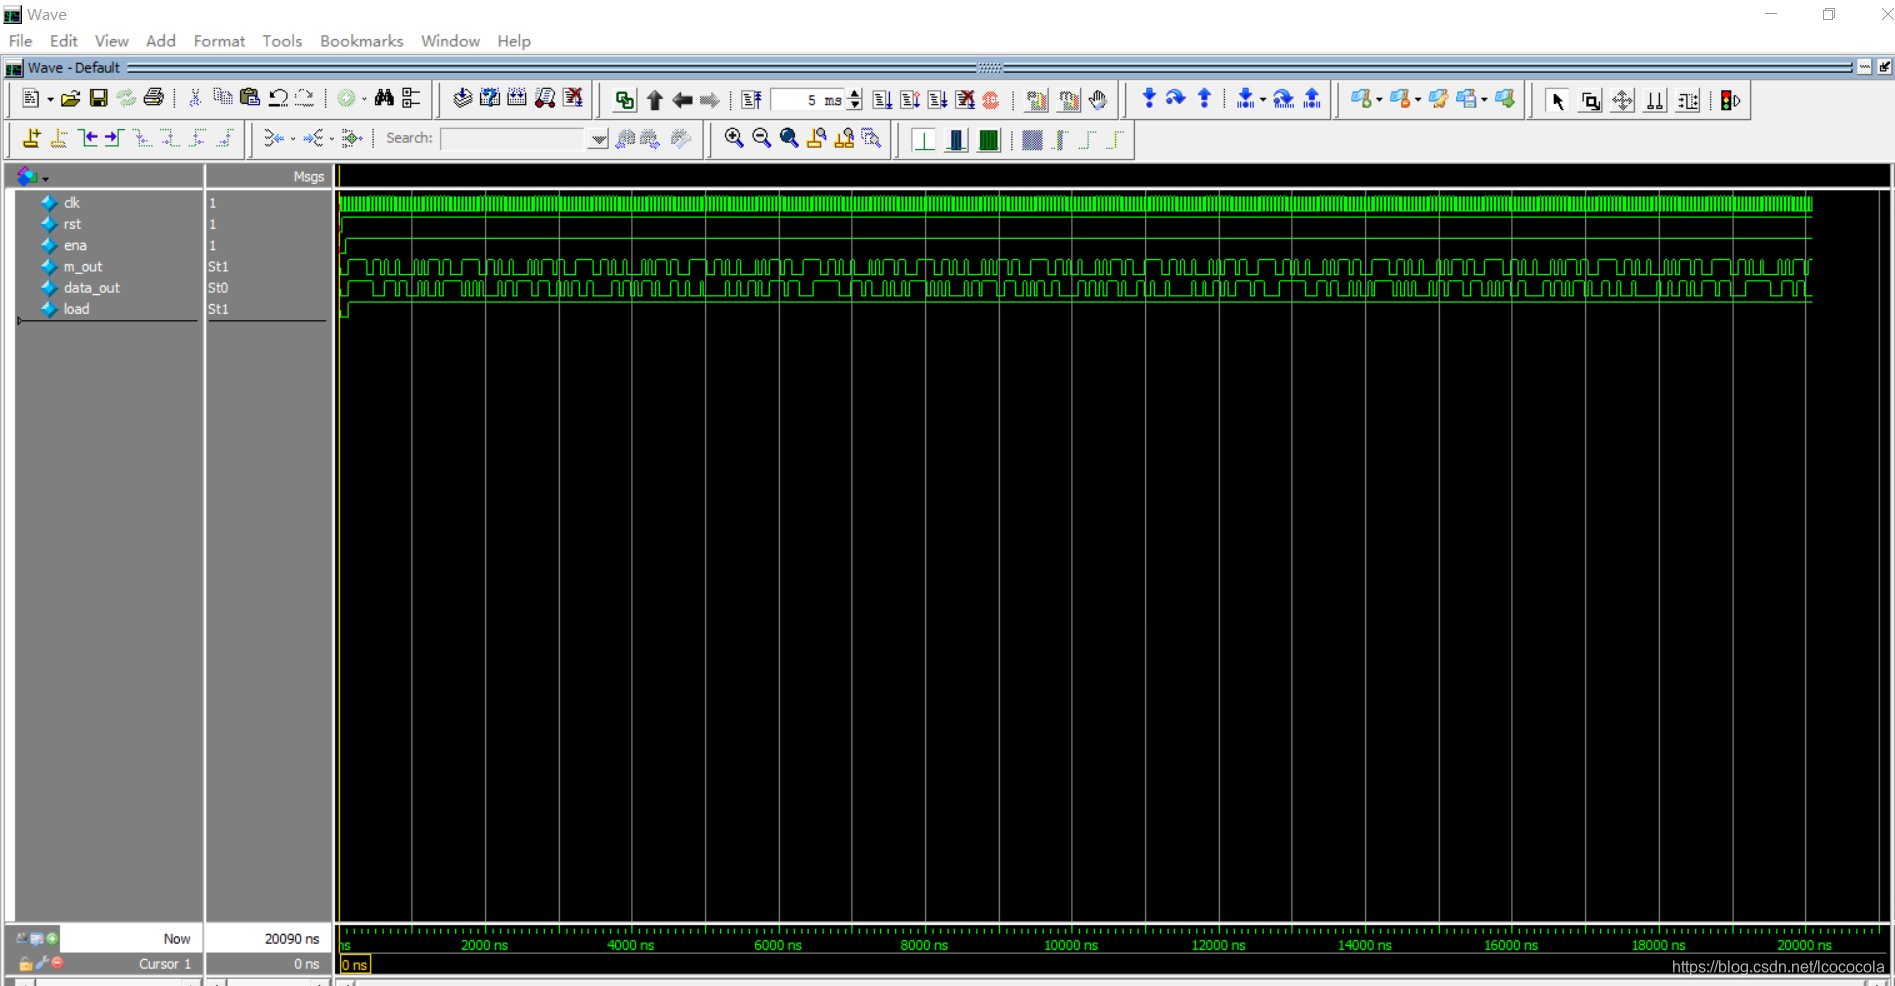1895x986 pixels.
Task: Open the add-bookmark flag dropdown arrow
Action: [x=1379, y=99]
